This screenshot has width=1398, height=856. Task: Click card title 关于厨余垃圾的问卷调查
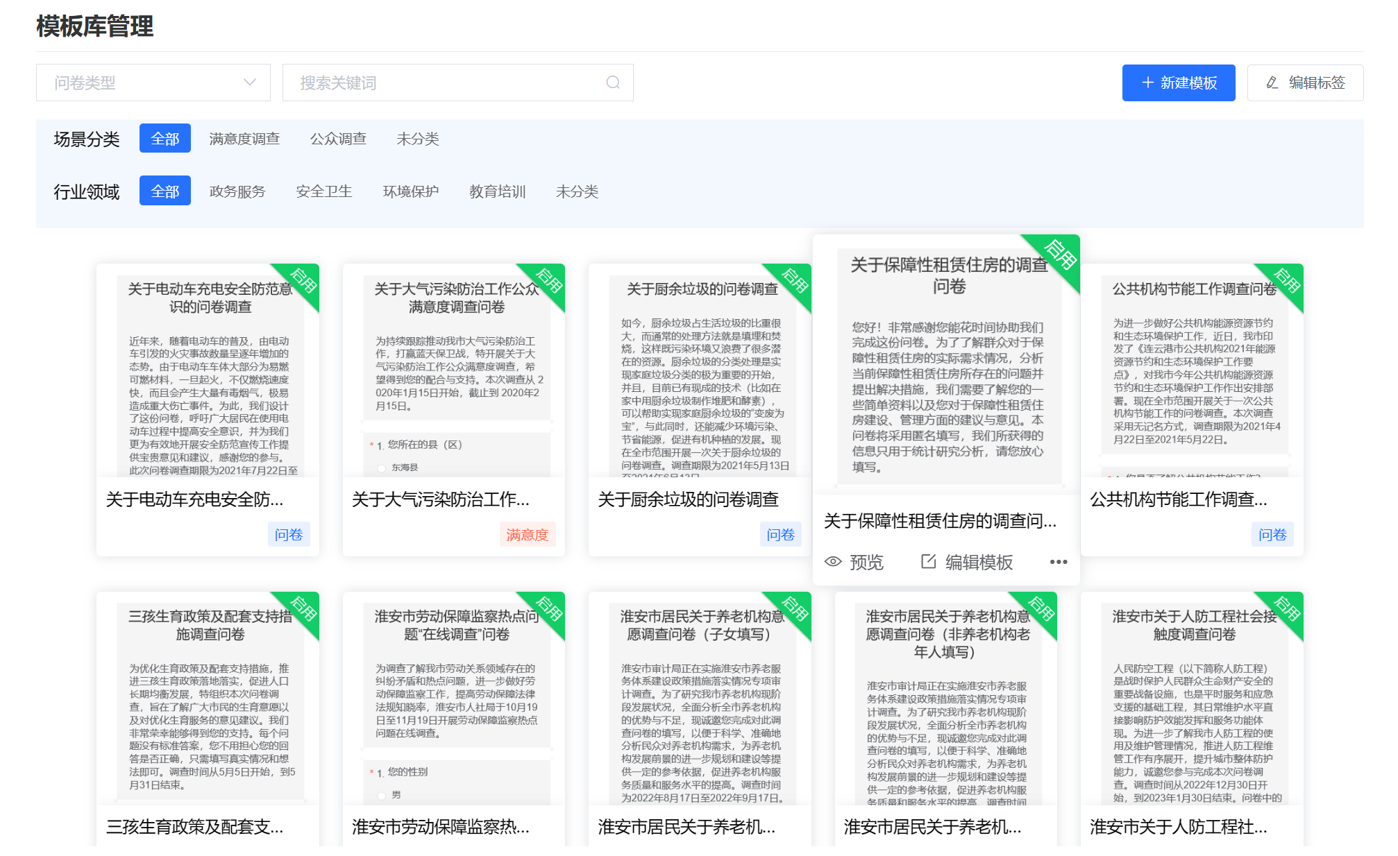click(x=688, y=499)
